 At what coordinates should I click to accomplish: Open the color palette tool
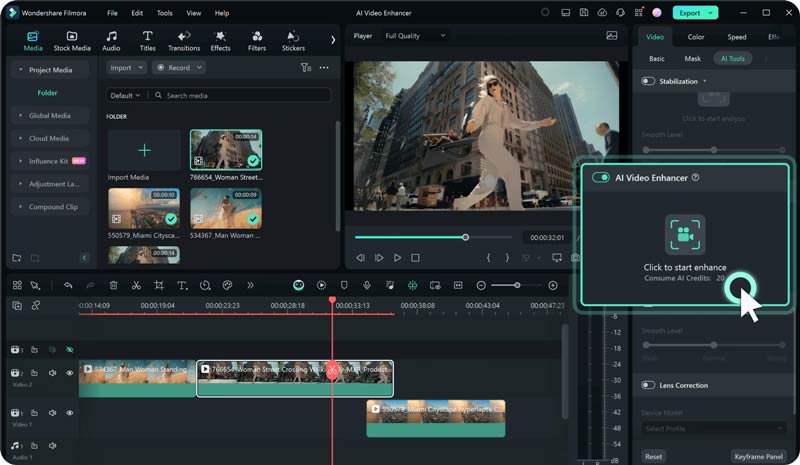228,285
